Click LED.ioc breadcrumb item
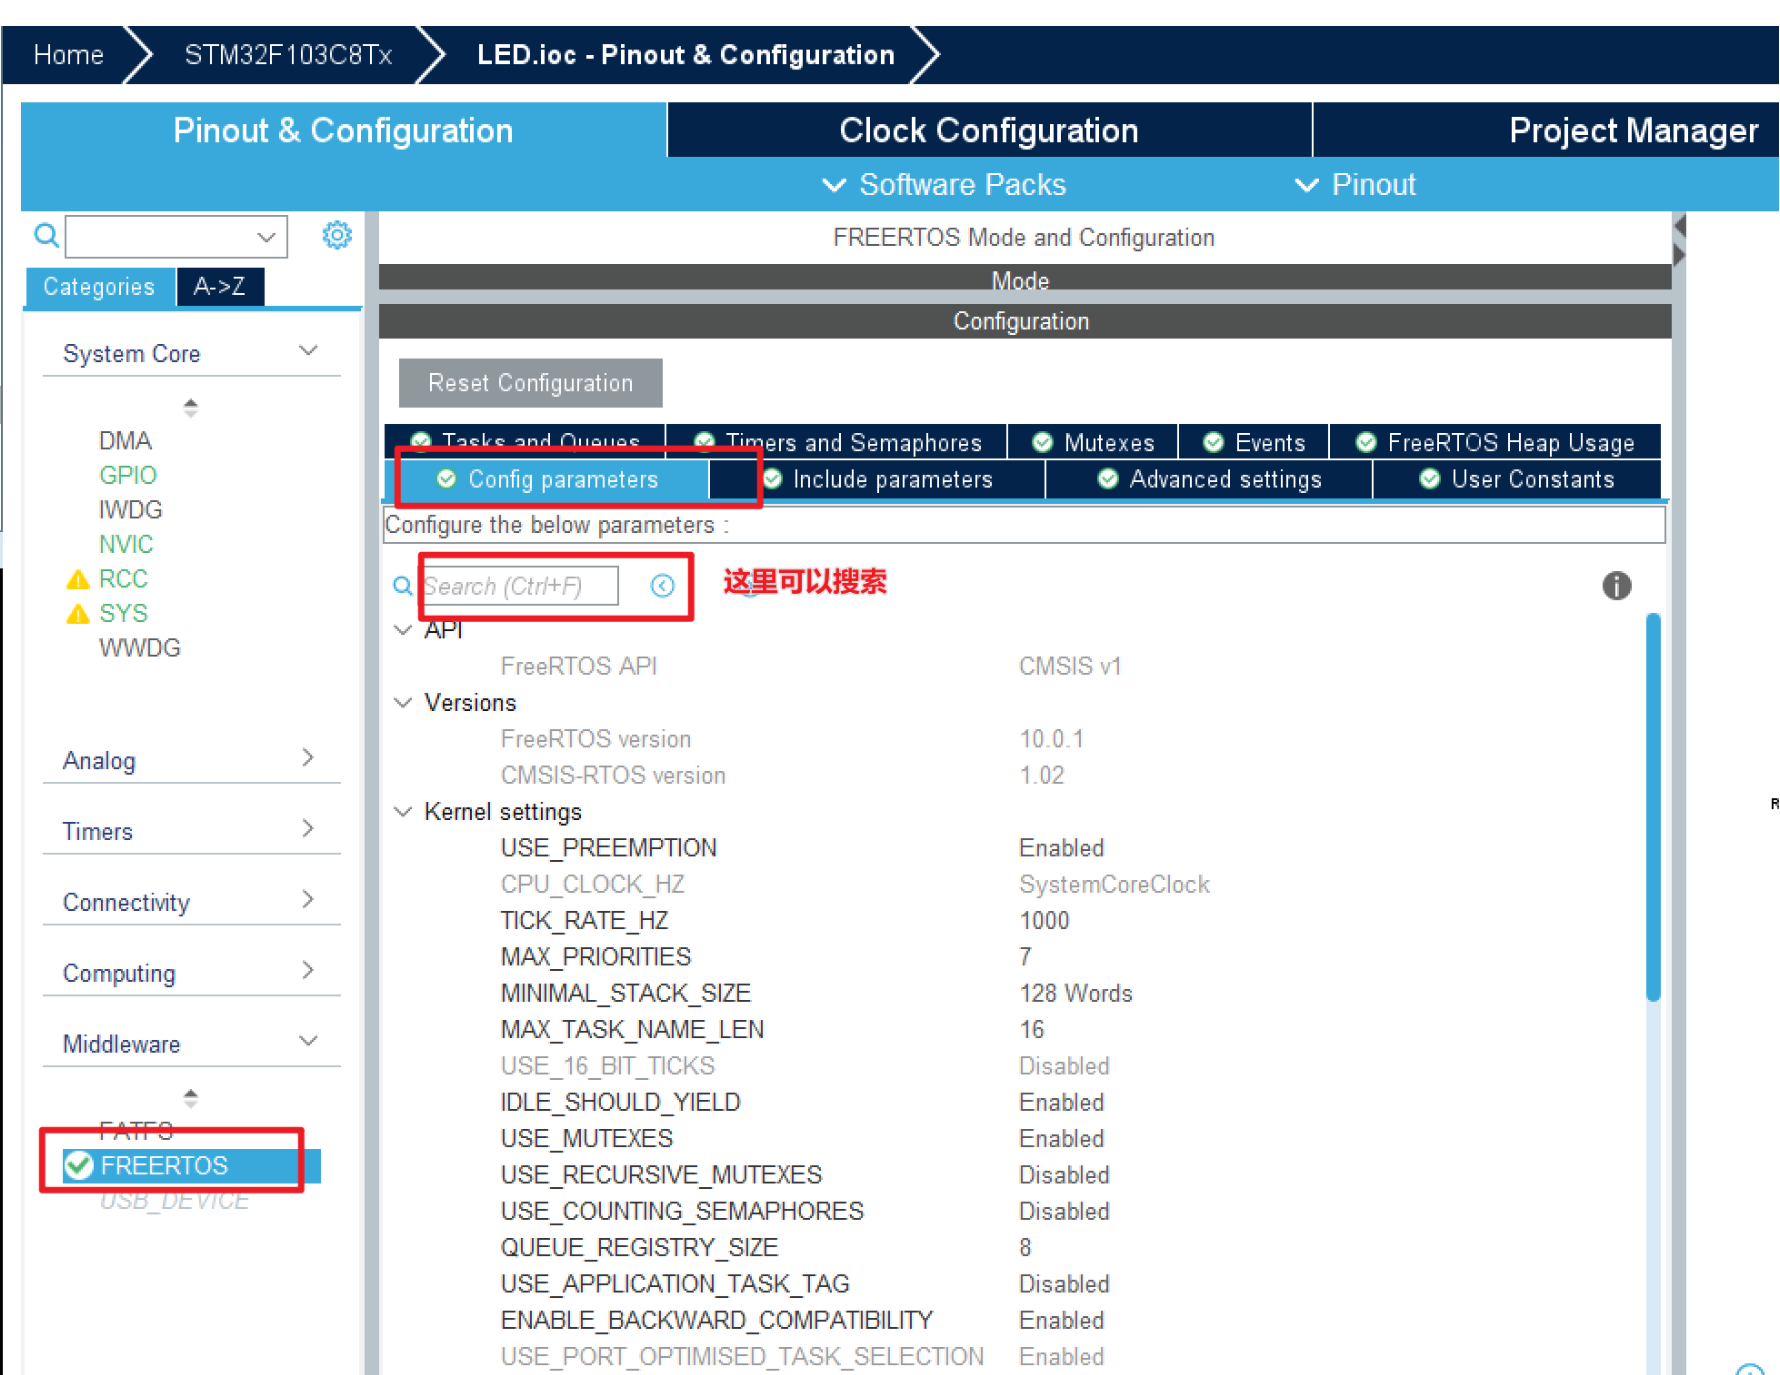The width and height of the screenshot is (1780, 1375). pos(686,55)
